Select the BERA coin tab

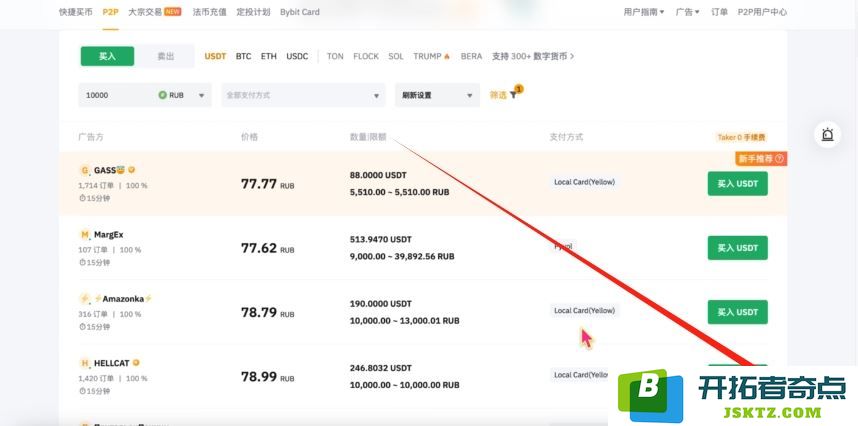471,56
